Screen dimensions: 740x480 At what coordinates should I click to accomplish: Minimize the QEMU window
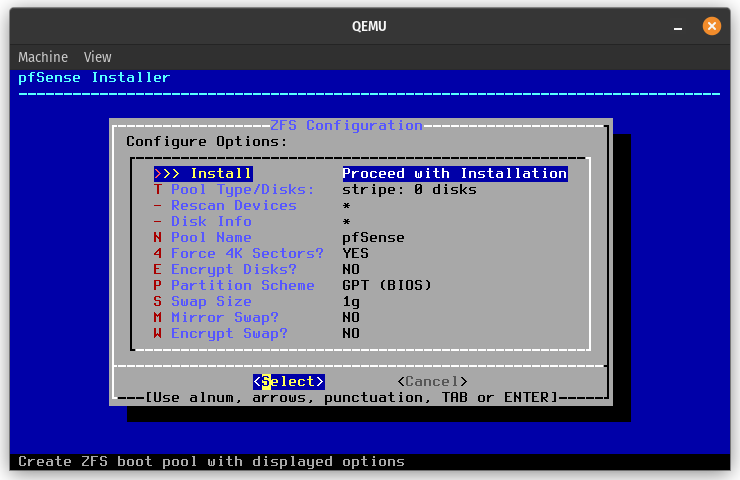point(678,26)
